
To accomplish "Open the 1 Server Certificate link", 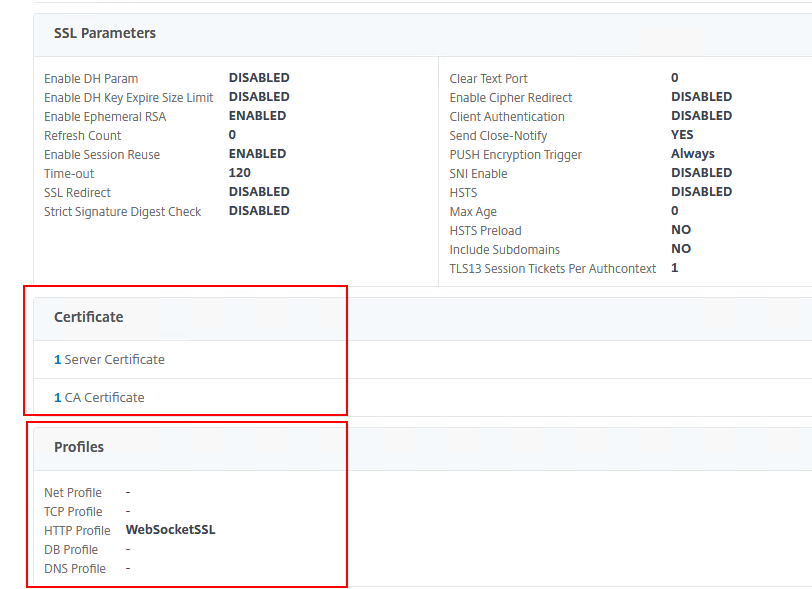I will point(109,359).
